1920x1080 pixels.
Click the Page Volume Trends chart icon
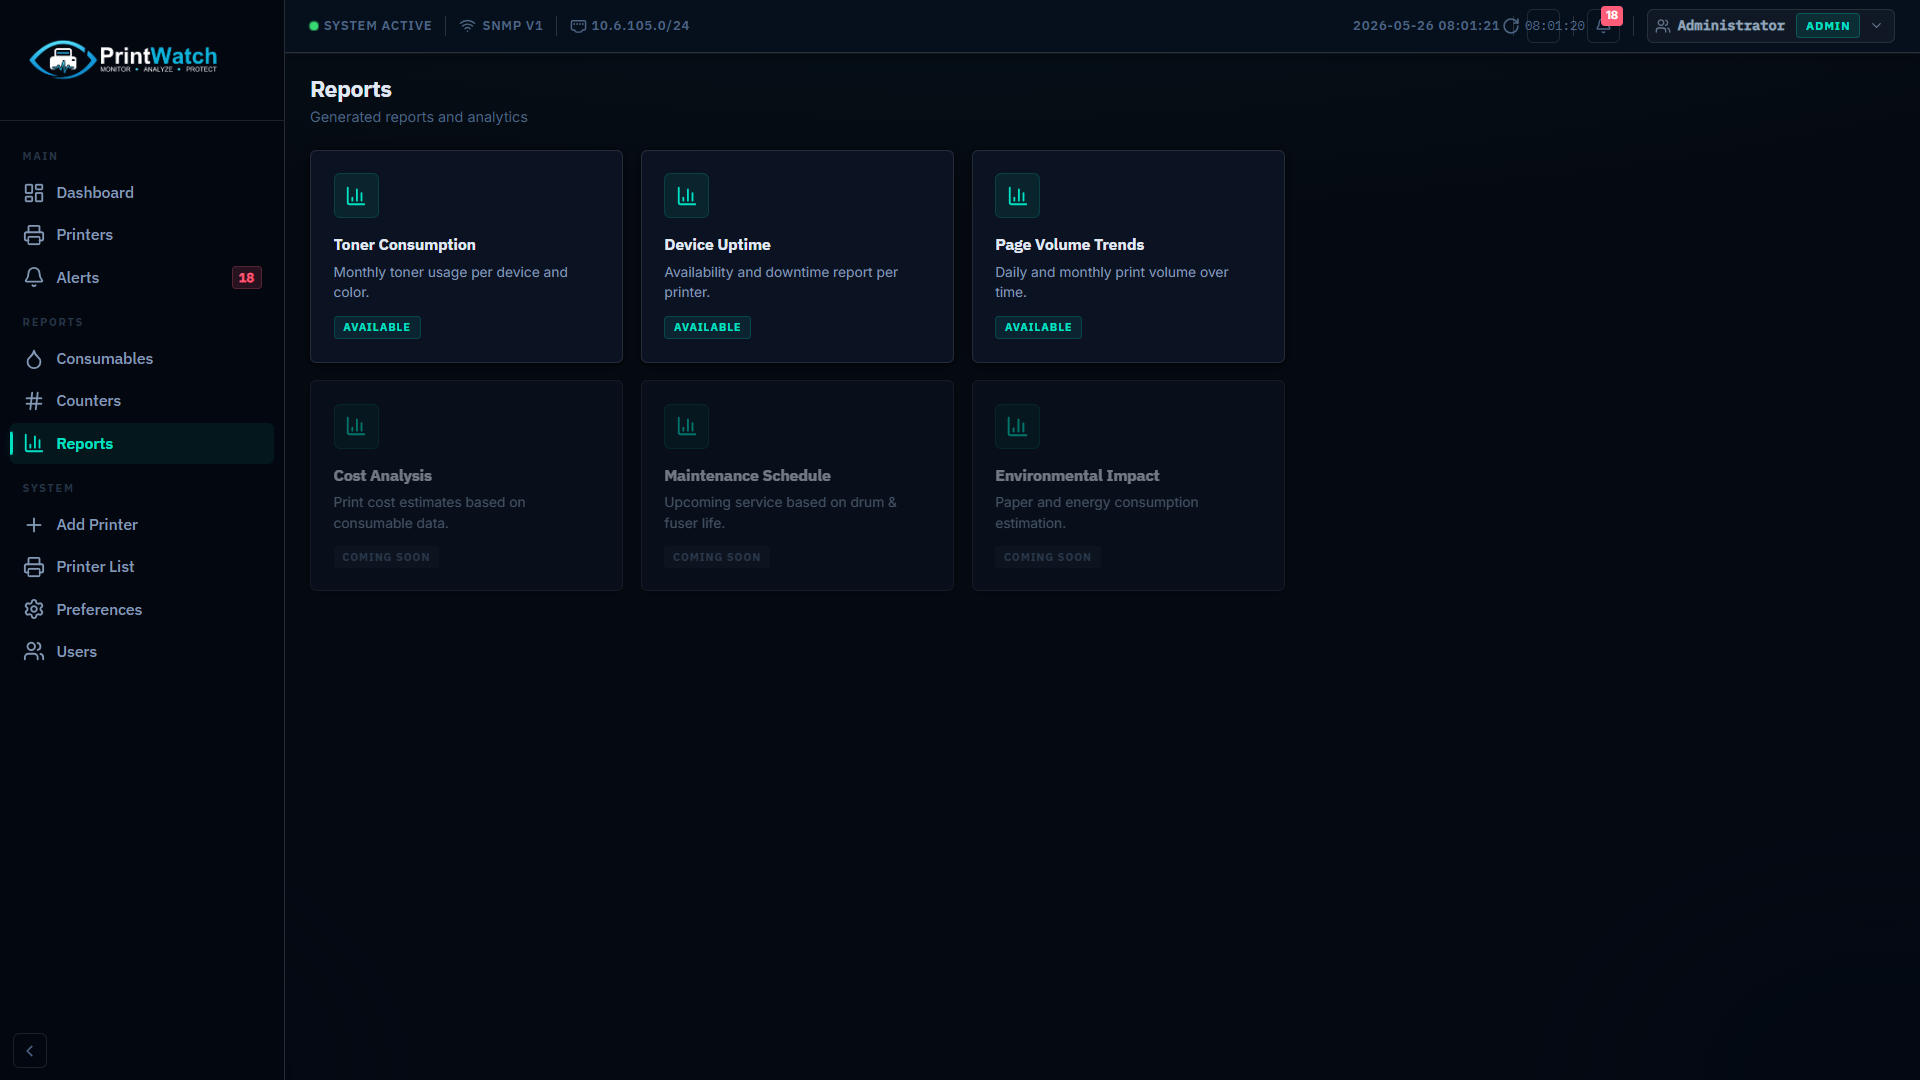(1017, 196)
